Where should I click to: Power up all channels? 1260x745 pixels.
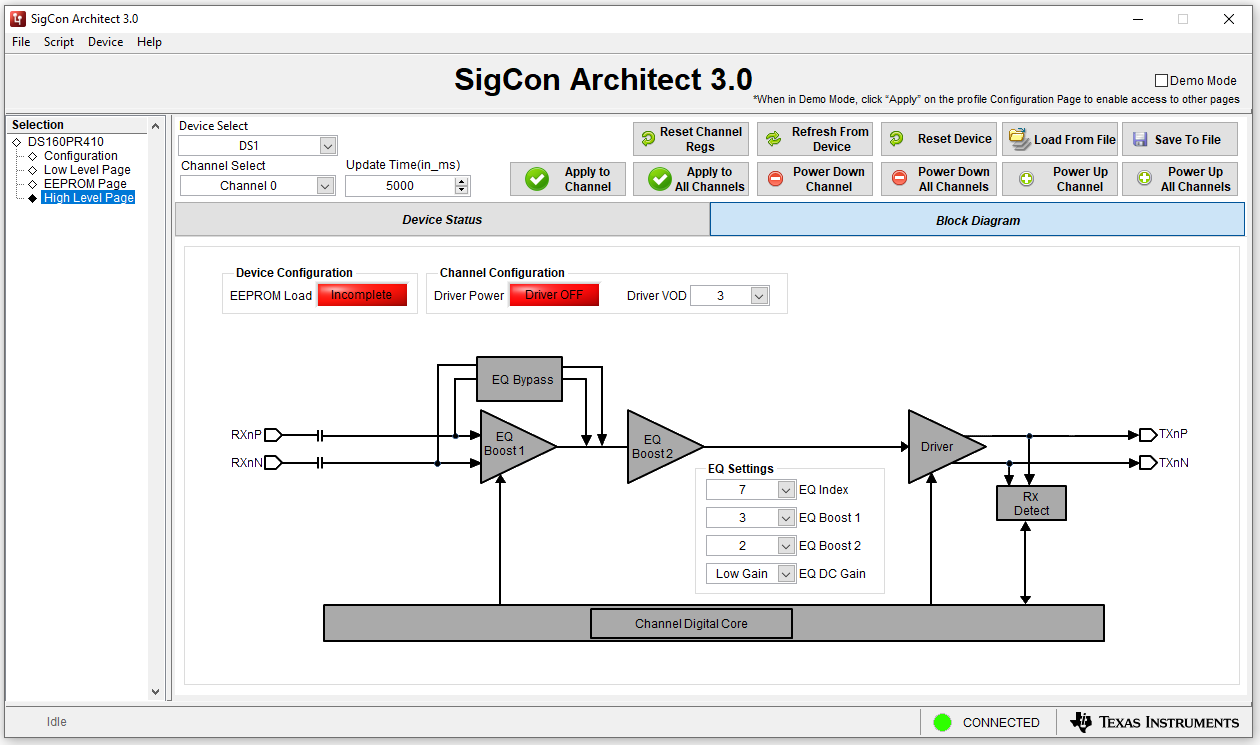click(x=1179, y=179)
